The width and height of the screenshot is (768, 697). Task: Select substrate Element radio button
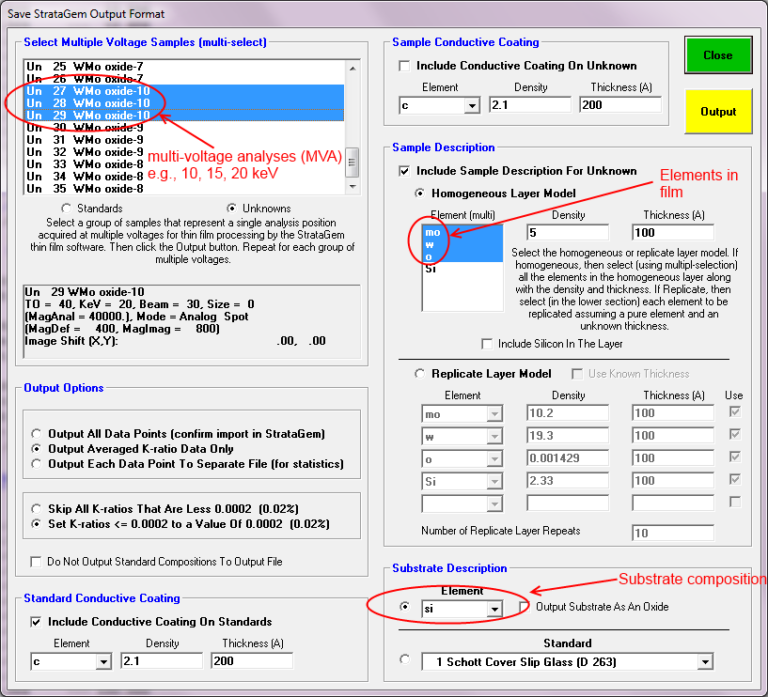(405, 607)
